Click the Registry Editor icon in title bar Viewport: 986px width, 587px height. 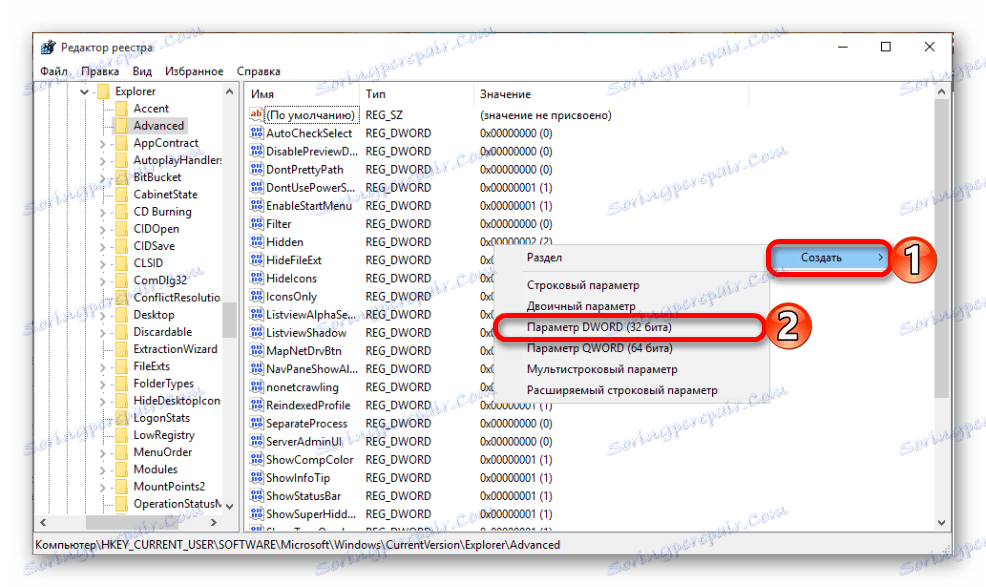pyautogui.click(x=47, y=46)
